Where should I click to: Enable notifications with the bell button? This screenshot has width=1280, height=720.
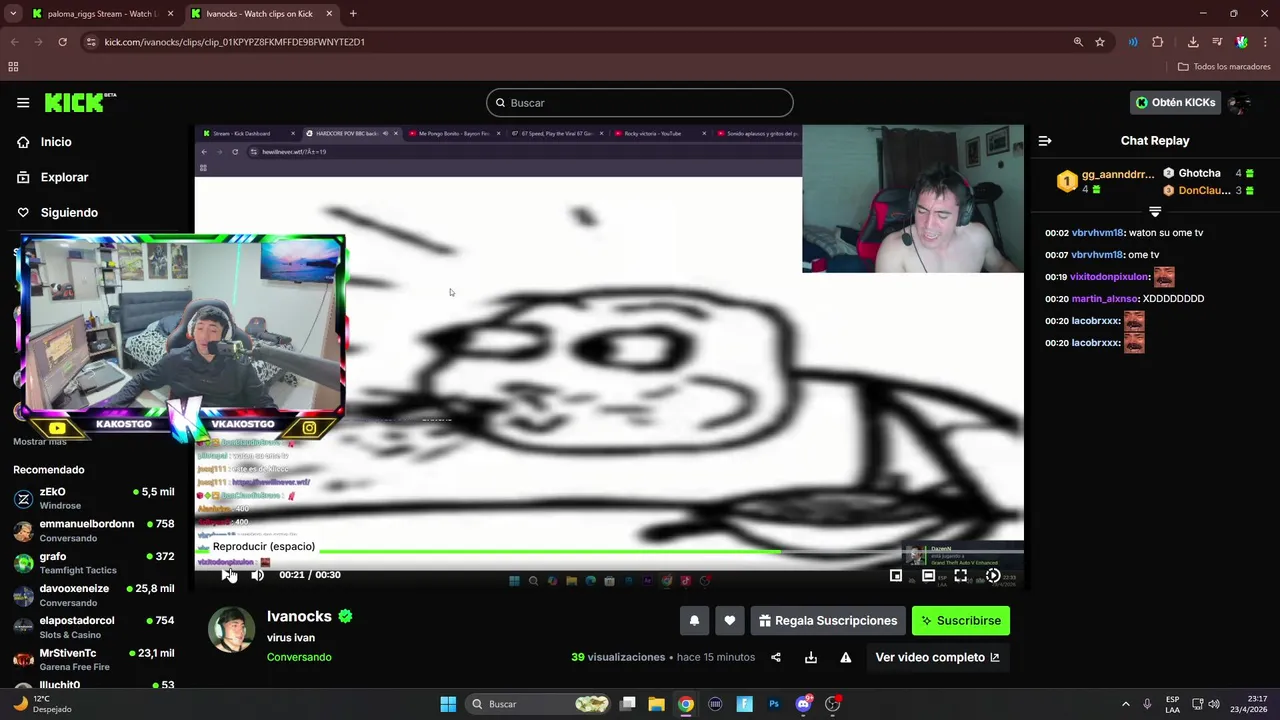pos(694,621)
